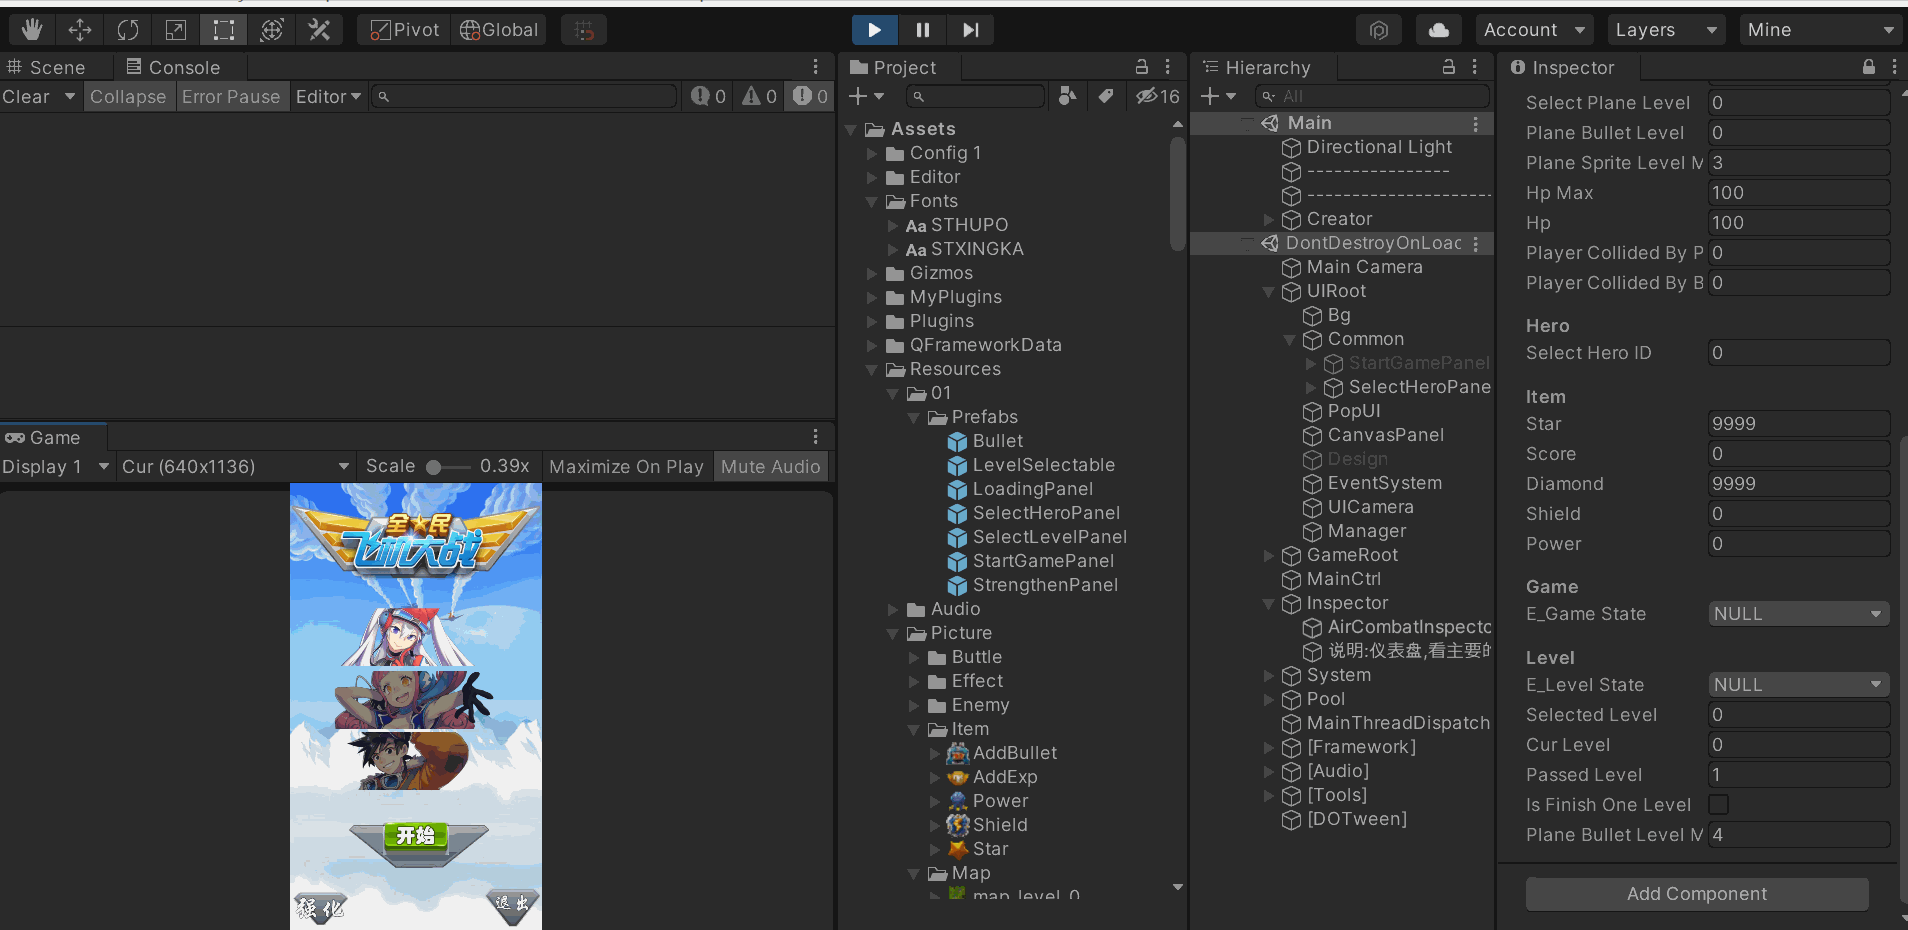This screenshot has height=930, width=1908.
Task: Collapse the UIRoot object
Action: click(x=1269, y=291)
